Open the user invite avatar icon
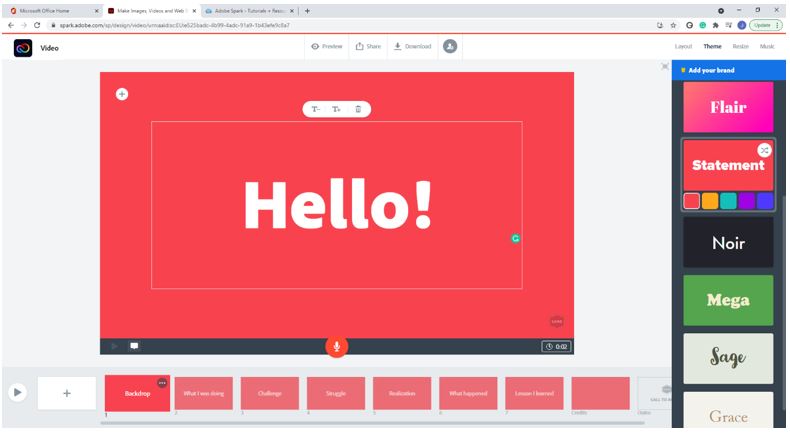The image size is (790, 434). tap(450, 46)
